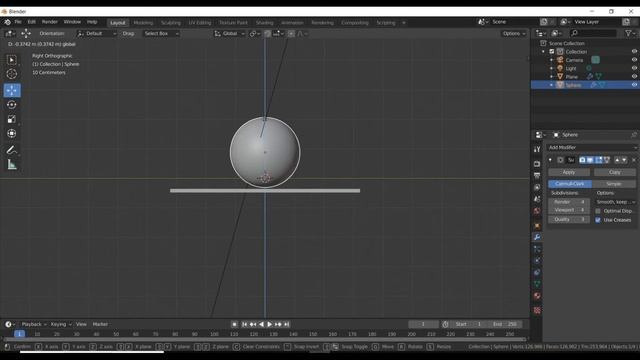This screenshot has height=360, width=640.
Task: Open the World properties tab
Action: click(537, 211)
